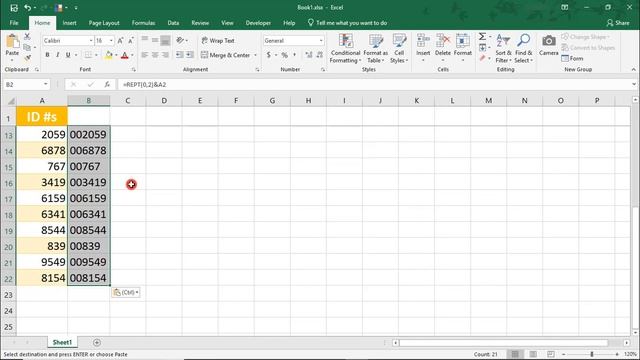Toggle Underline formatting

coord(68,55)
